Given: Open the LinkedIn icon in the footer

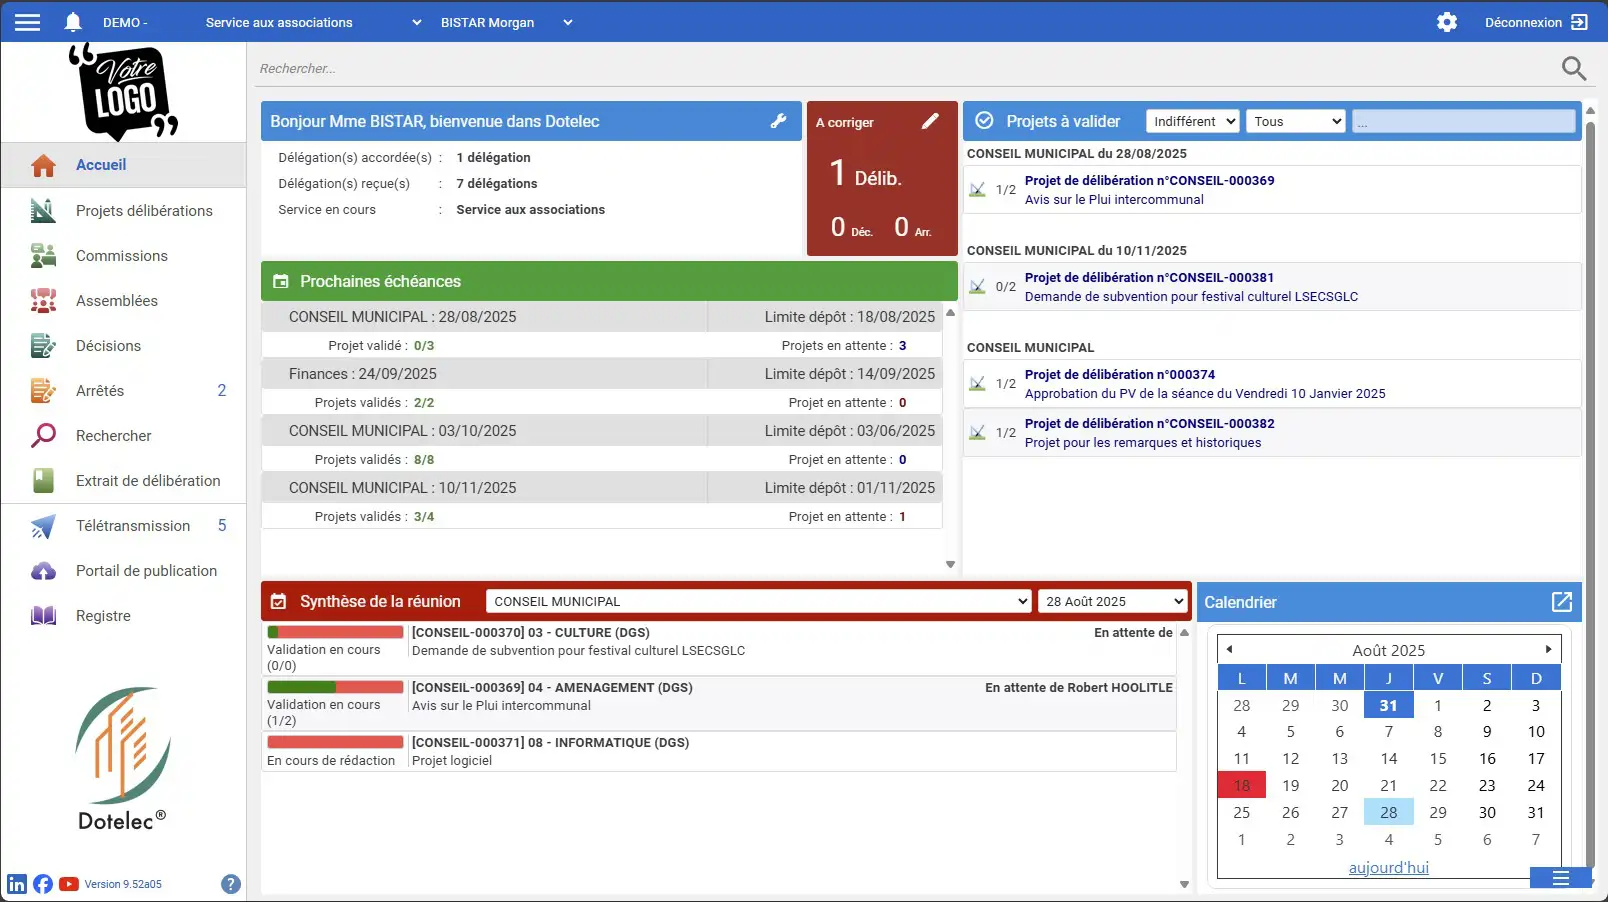Looking at the screenshot, I should [x=17, y=884].
